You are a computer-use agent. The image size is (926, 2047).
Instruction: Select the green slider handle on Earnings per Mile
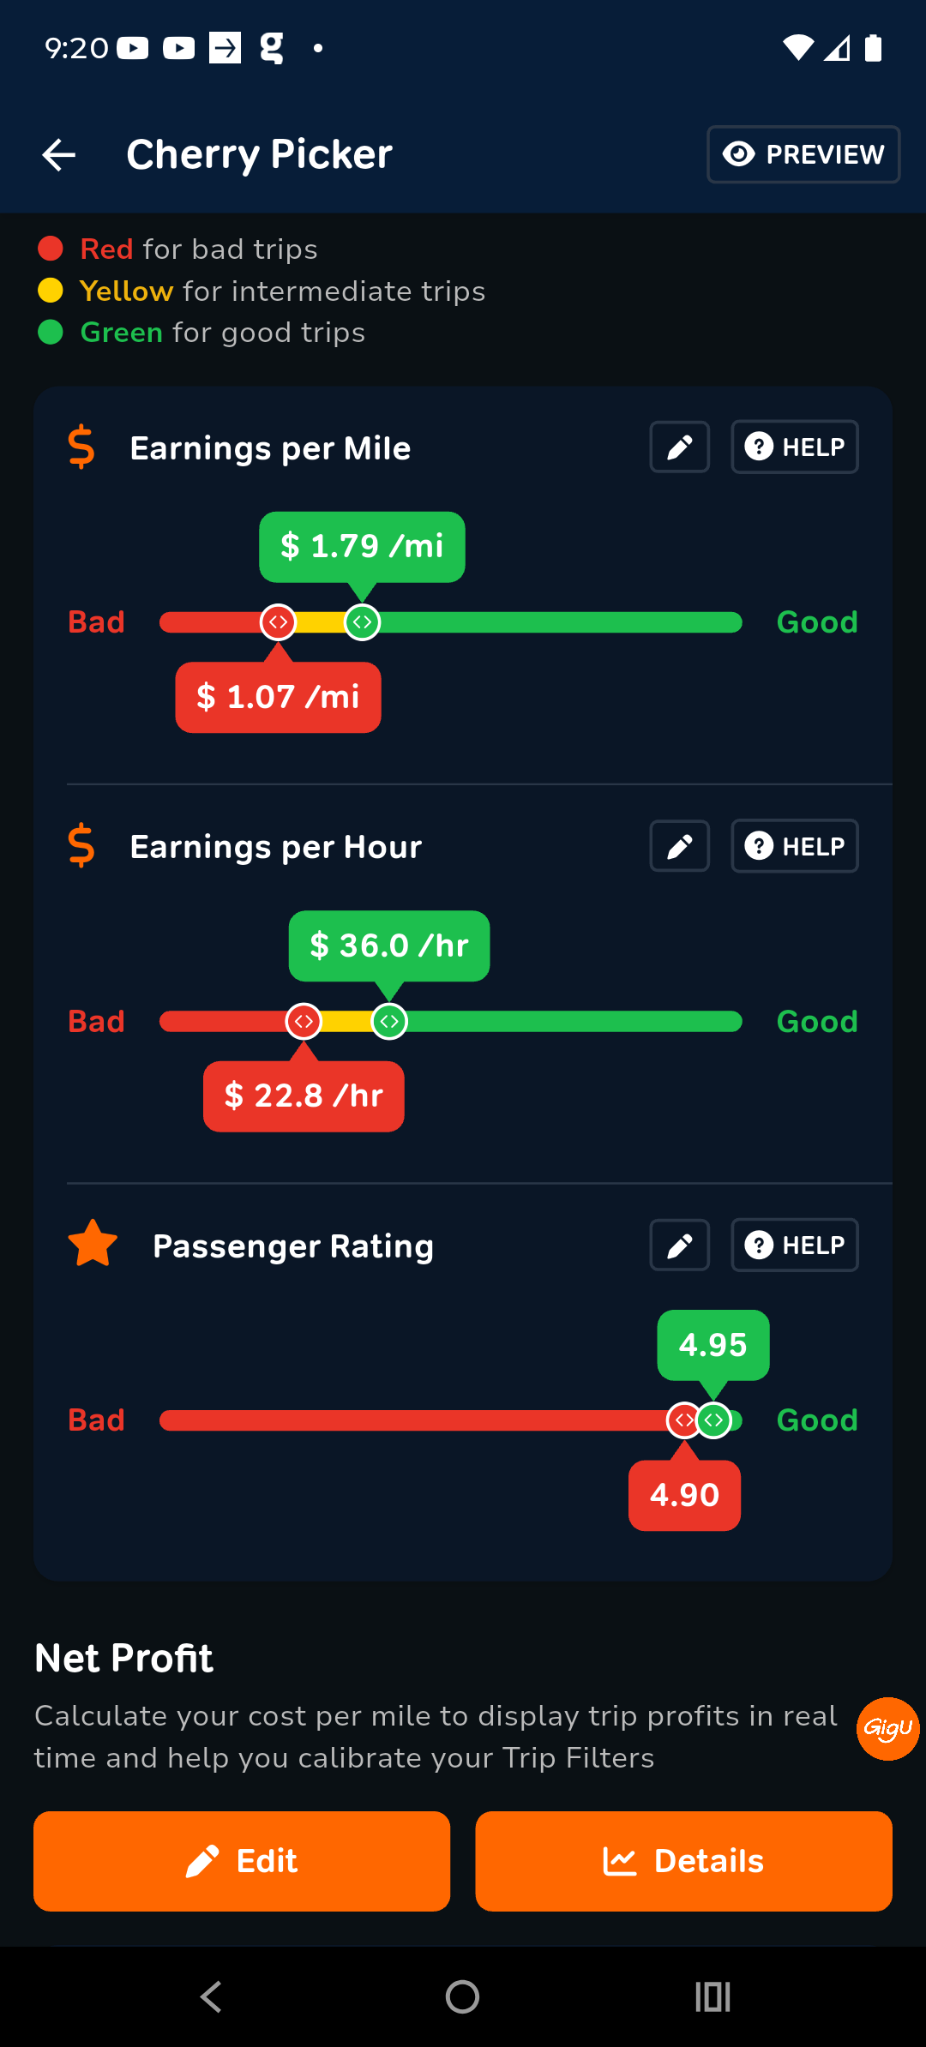[x=362, y=622]
